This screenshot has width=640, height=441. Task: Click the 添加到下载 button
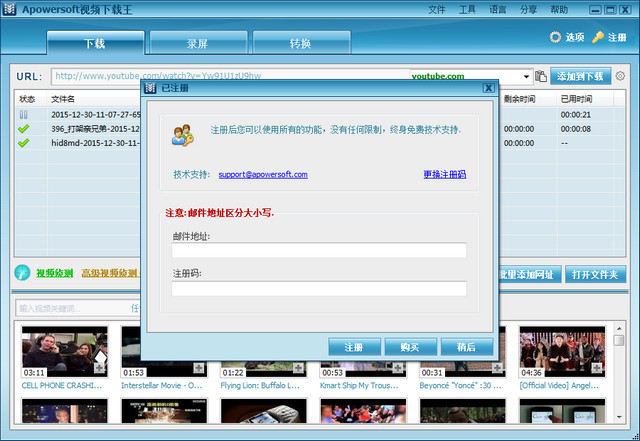click(580, 76)
